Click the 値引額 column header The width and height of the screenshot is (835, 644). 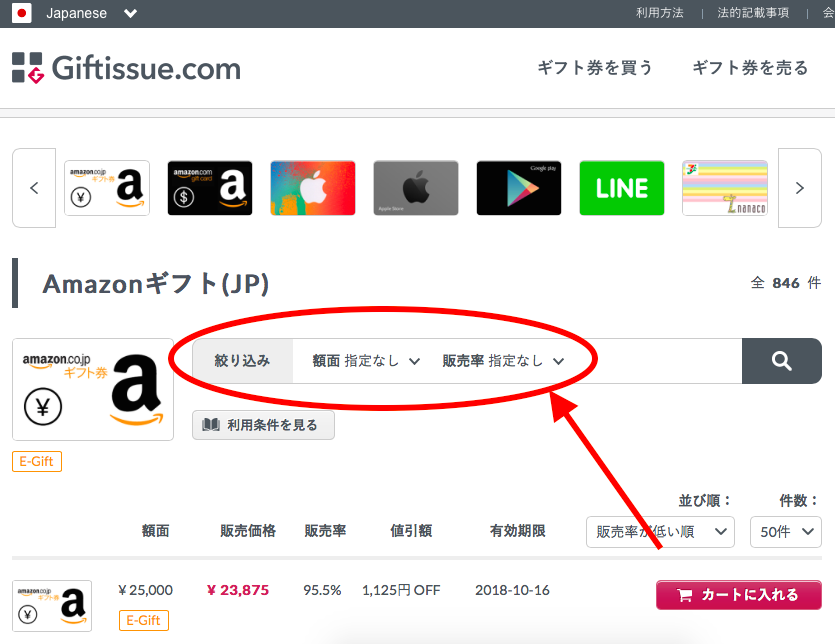[x=411, y=531]
